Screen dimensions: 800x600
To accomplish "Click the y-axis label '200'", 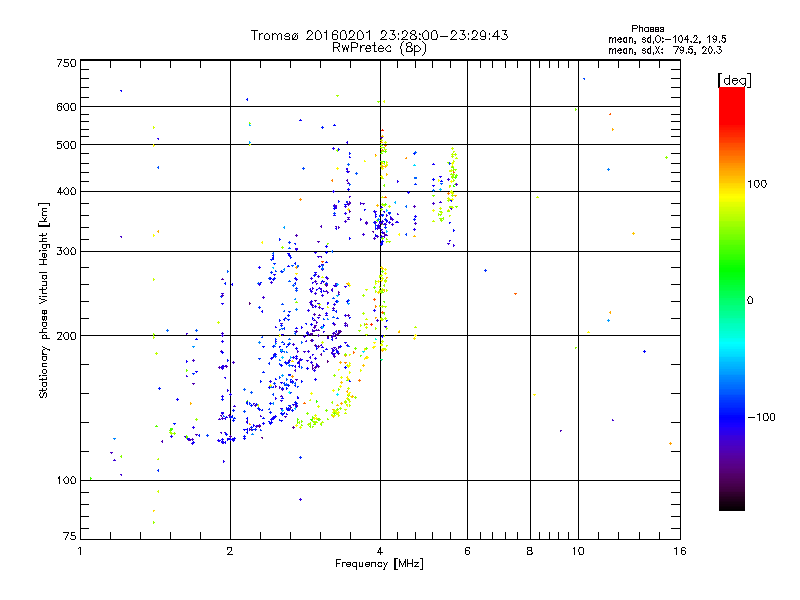I will tap(66, 336).
